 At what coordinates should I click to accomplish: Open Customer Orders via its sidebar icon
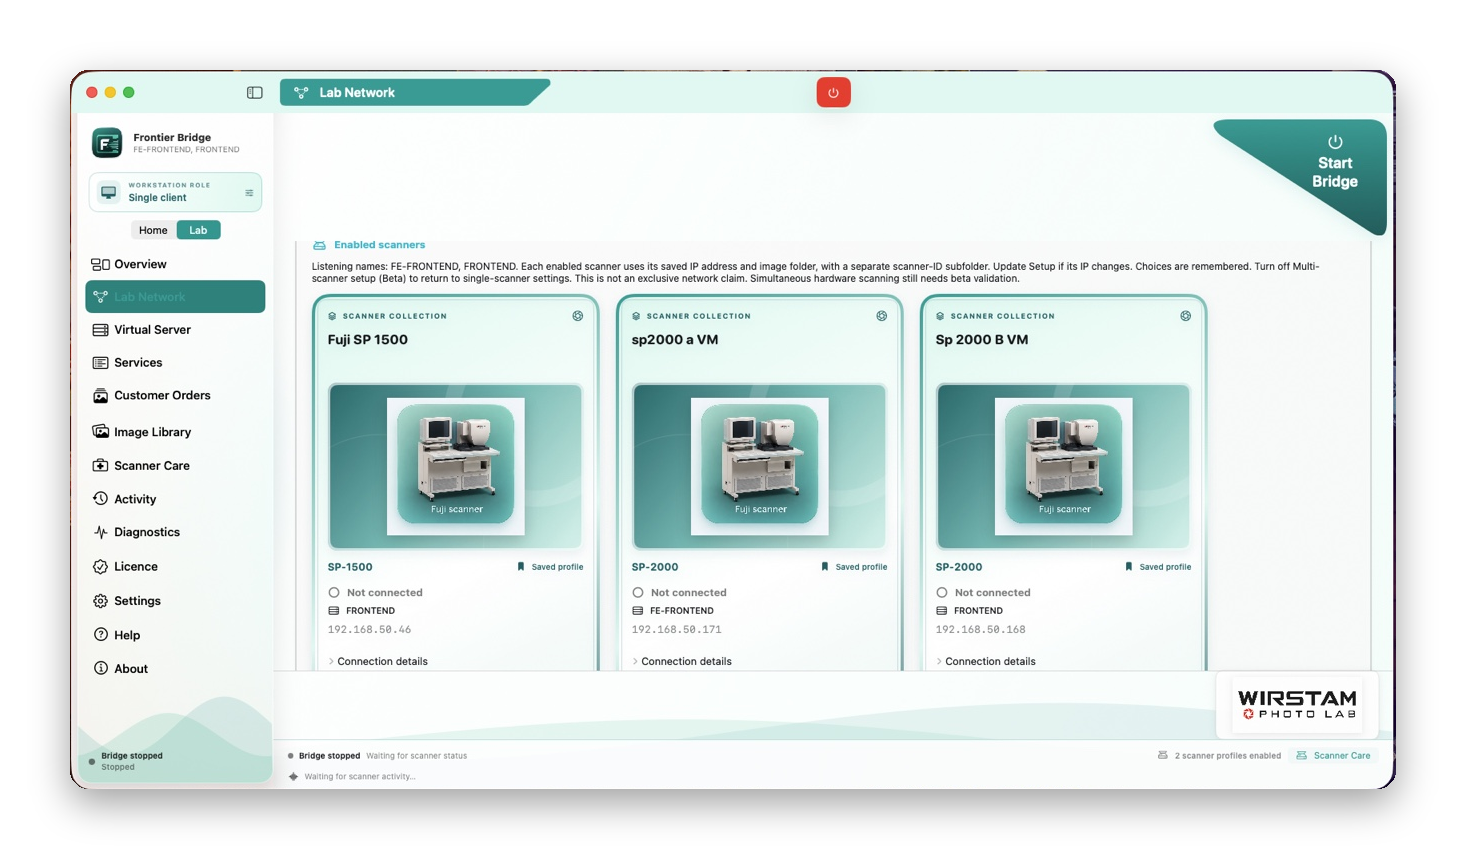(100, 396)
